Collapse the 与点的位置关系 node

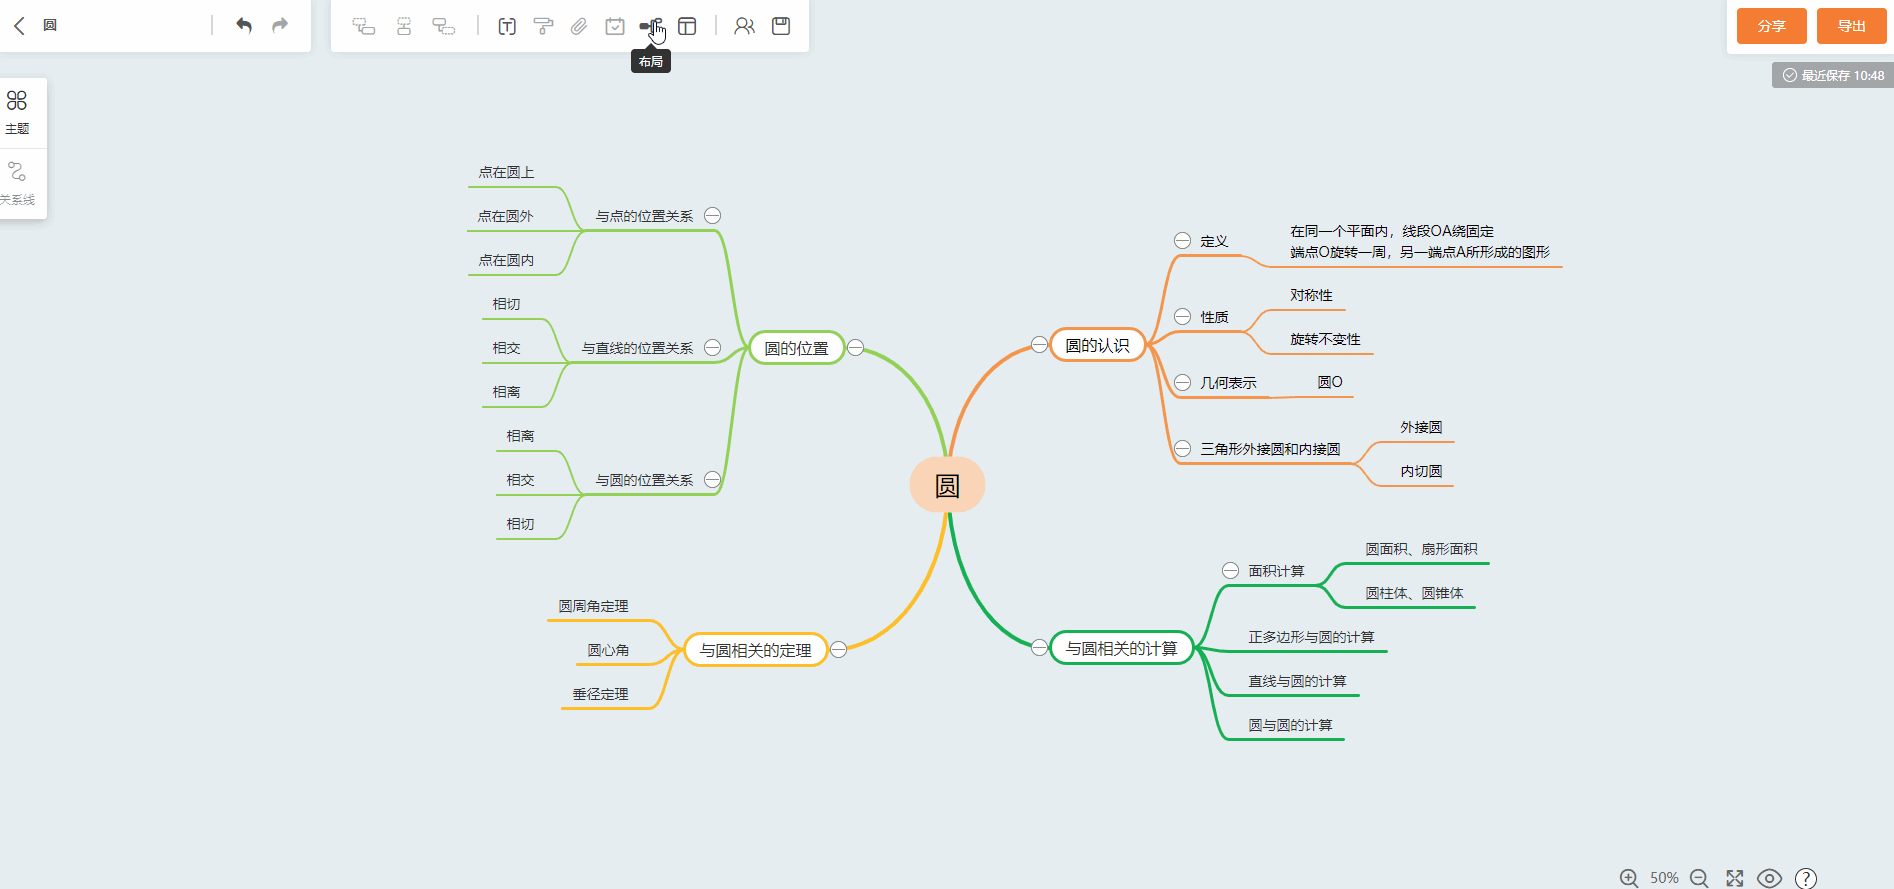pyautogui.click(x=713, y=216)
